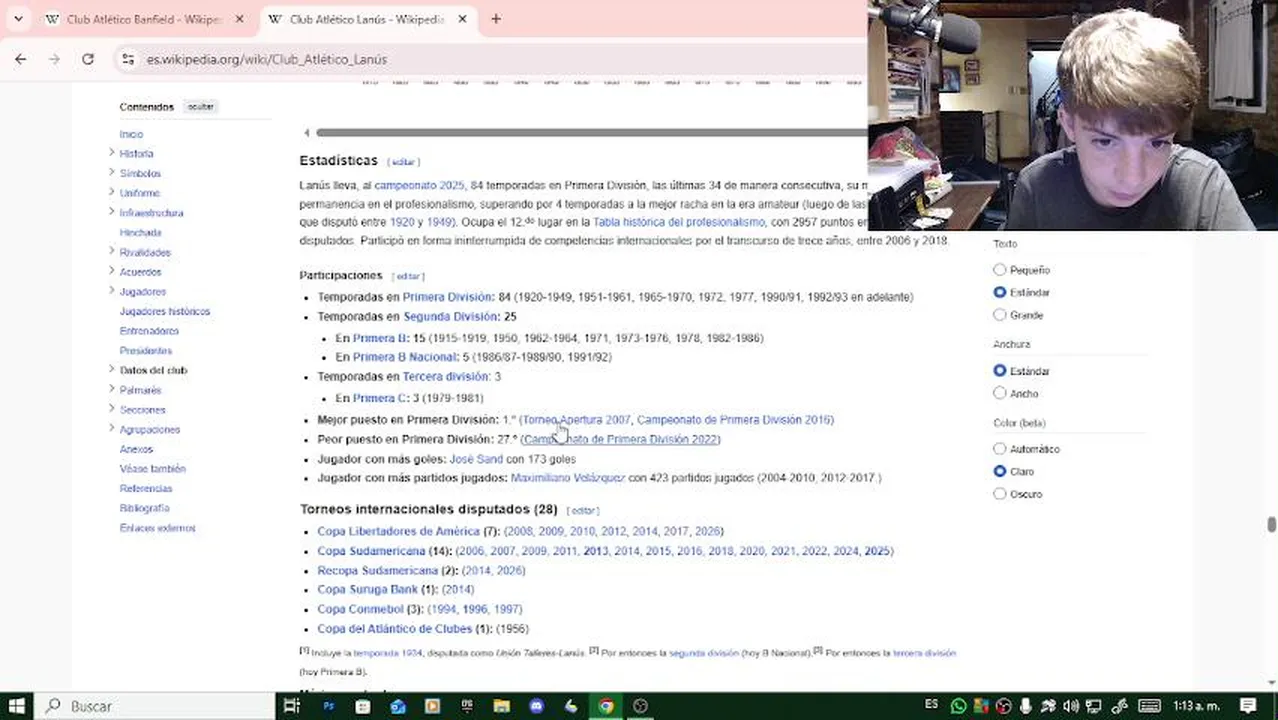
Task: Open Maximiliano Velázquez player link
Action: (x=568, y=478)
